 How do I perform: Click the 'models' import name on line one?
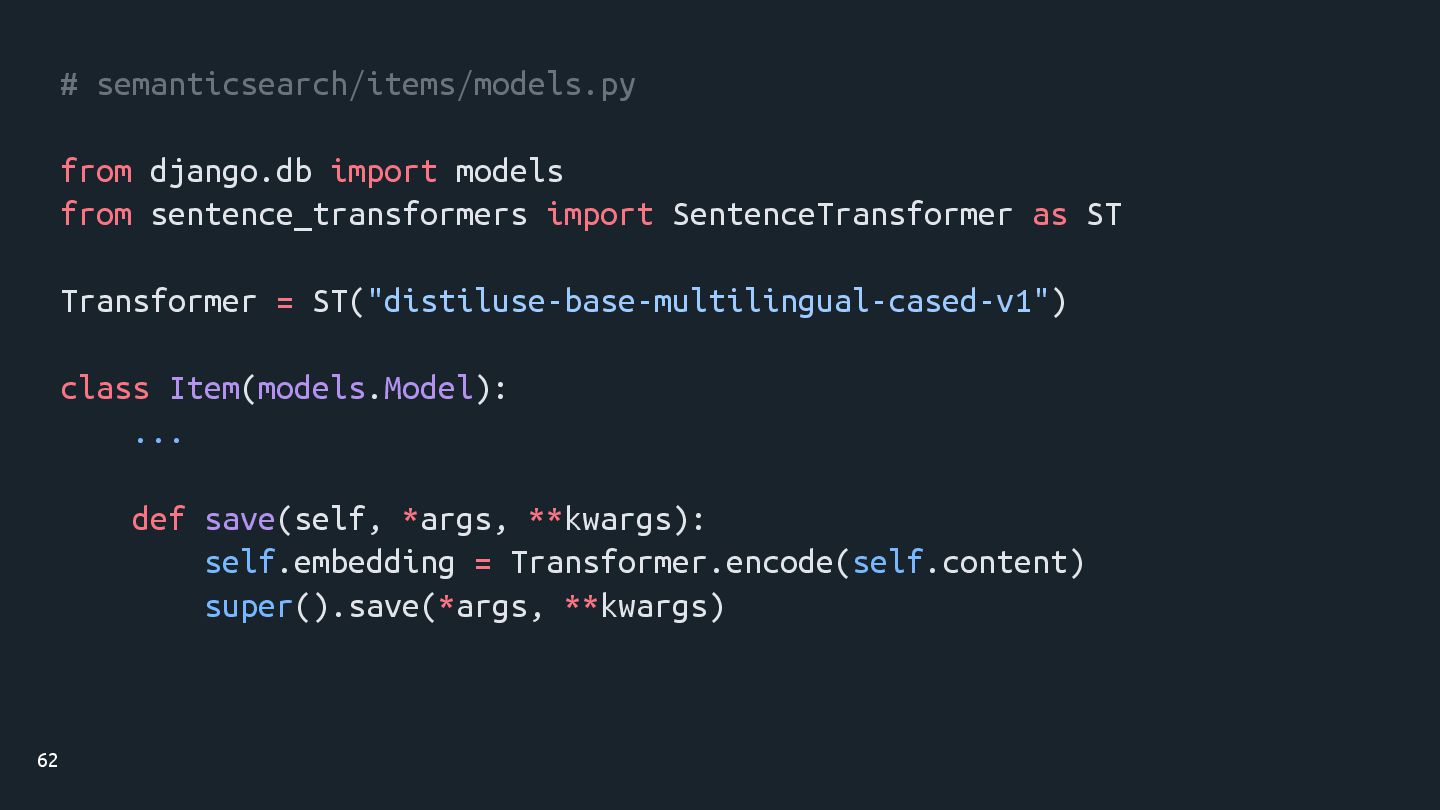point(509,172)
